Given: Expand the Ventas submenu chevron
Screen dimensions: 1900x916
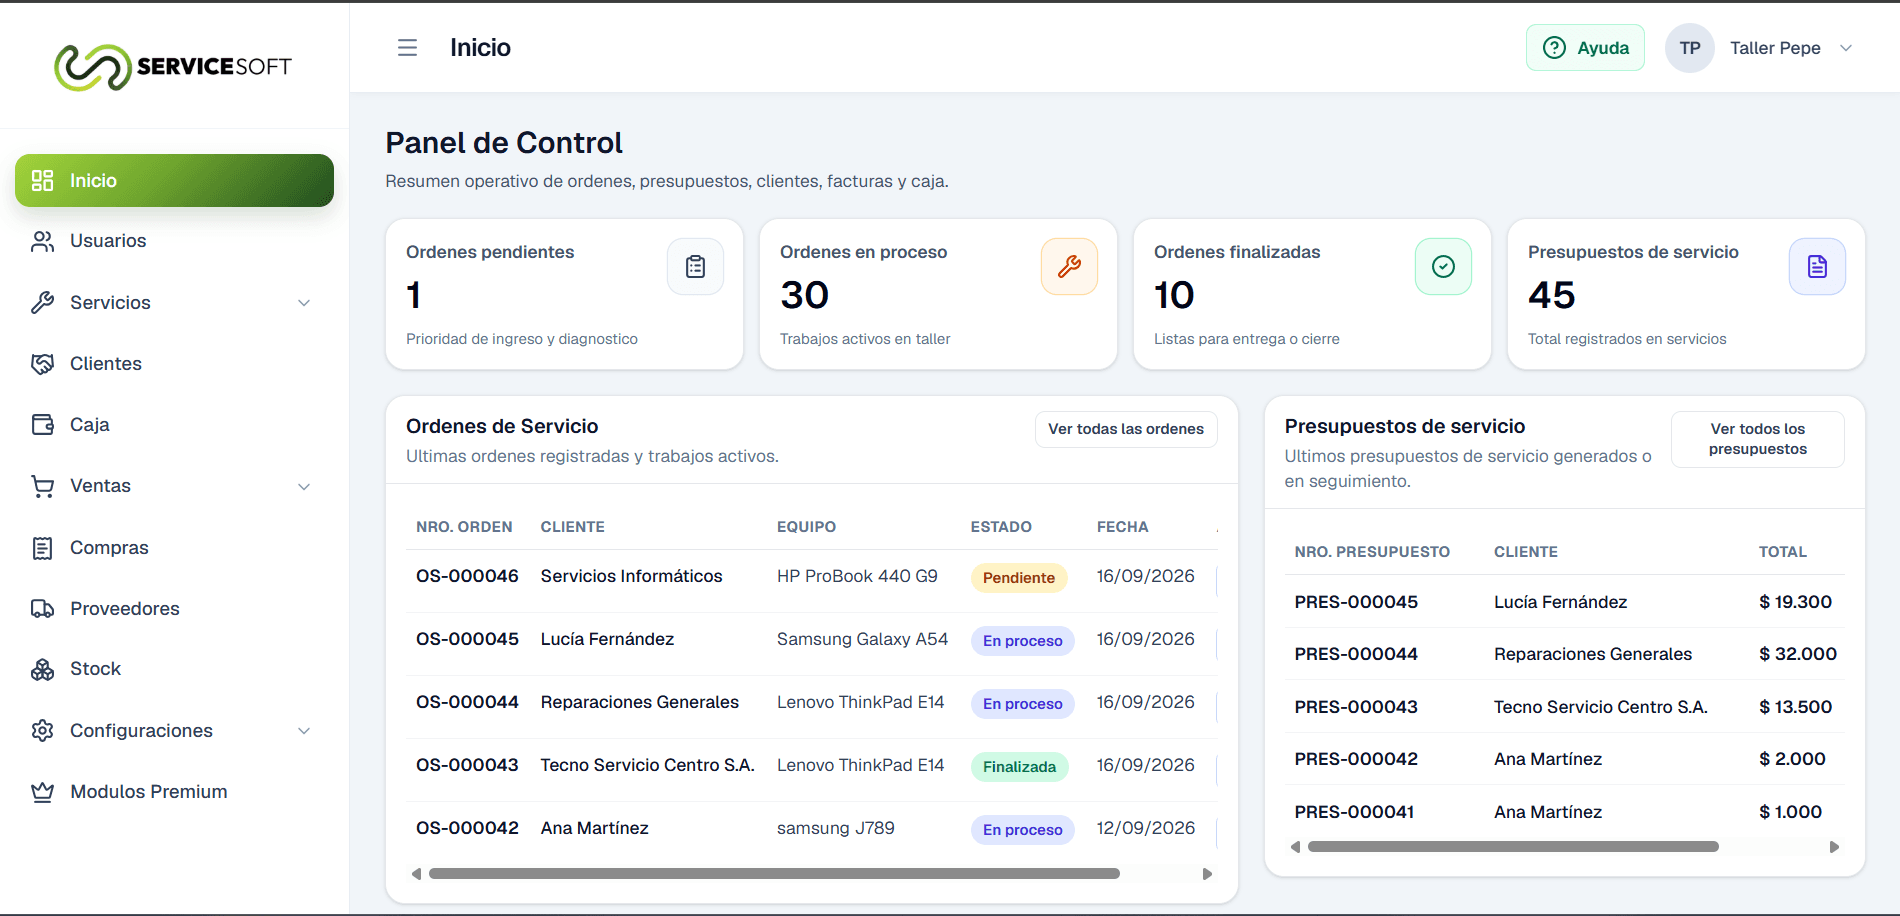Looking at the screenshot, I should click(x=304, y=487).
